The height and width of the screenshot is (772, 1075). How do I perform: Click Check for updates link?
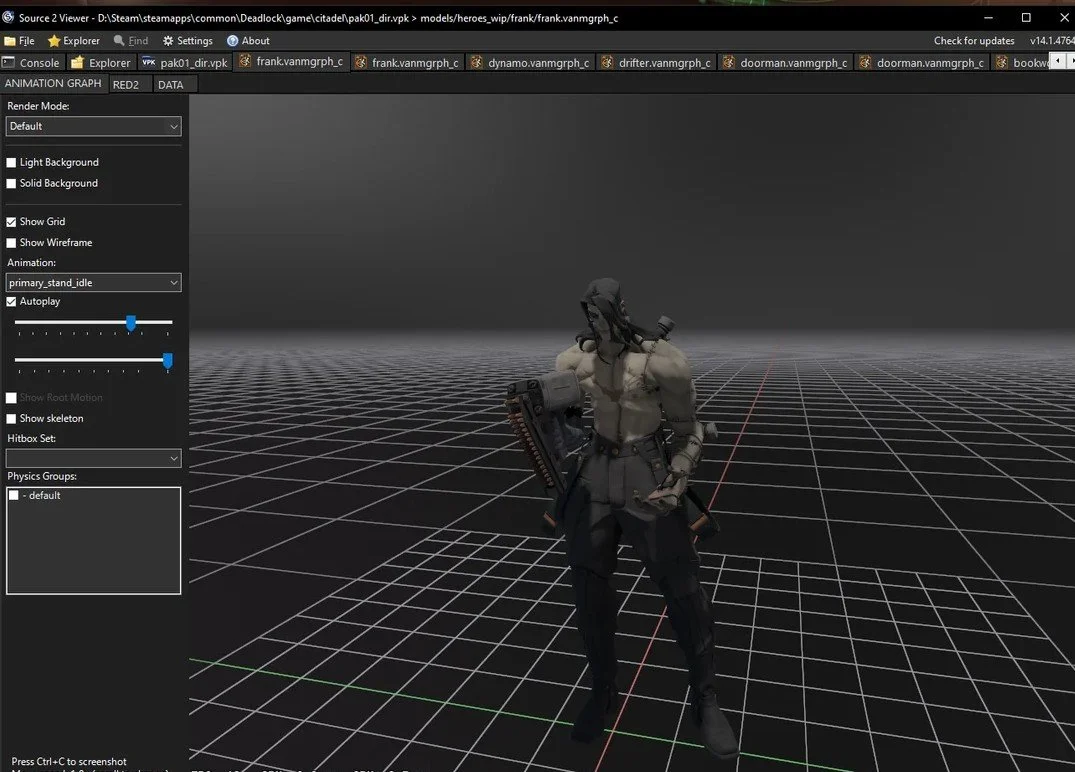click(974, 40)
